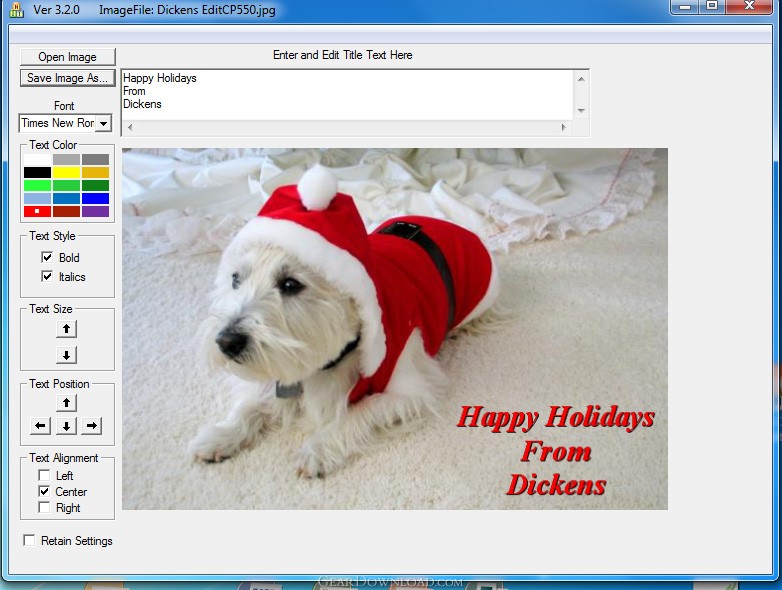Select the purple text color swatch
Screen dimensions: 782x590
point(95,211)
